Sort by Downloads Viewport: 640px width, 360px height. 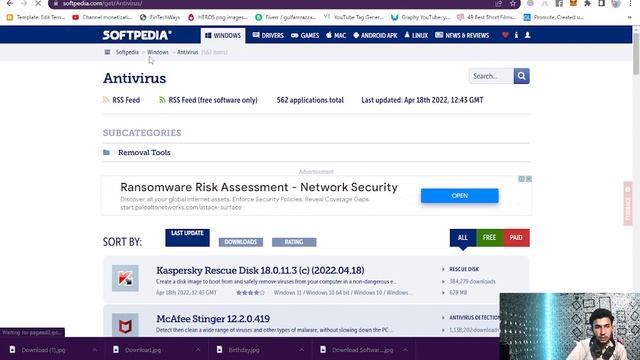241,242
